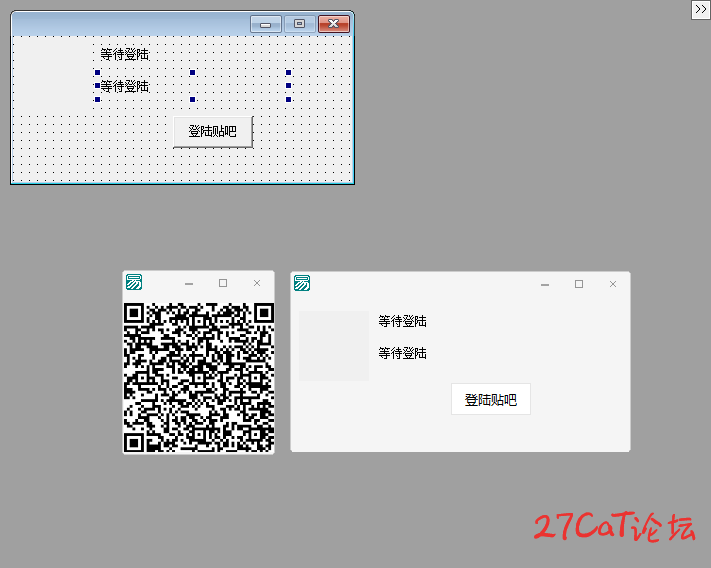The height and width of the screenshot is (568, 711).
Task: Select the lower 等待登陆 label with selection handles
Action: (x=125, y=86)
